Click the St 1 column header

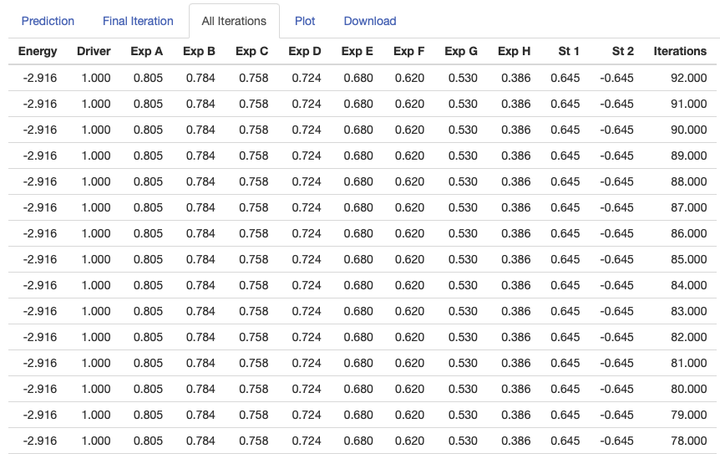[569, 51]
